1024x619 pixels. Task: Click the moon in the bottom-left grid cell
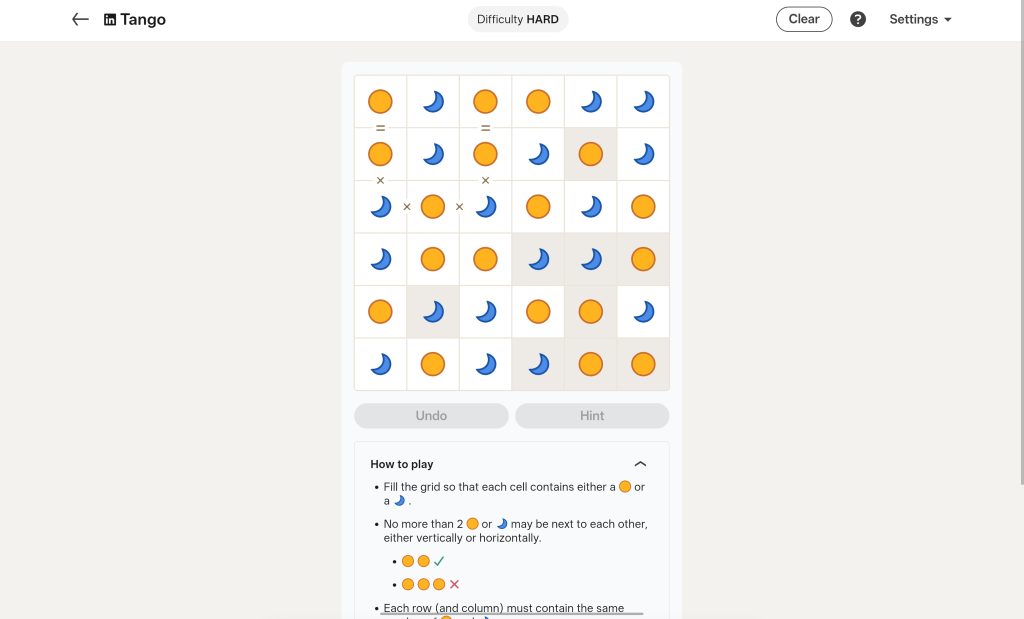click(381, 363)
